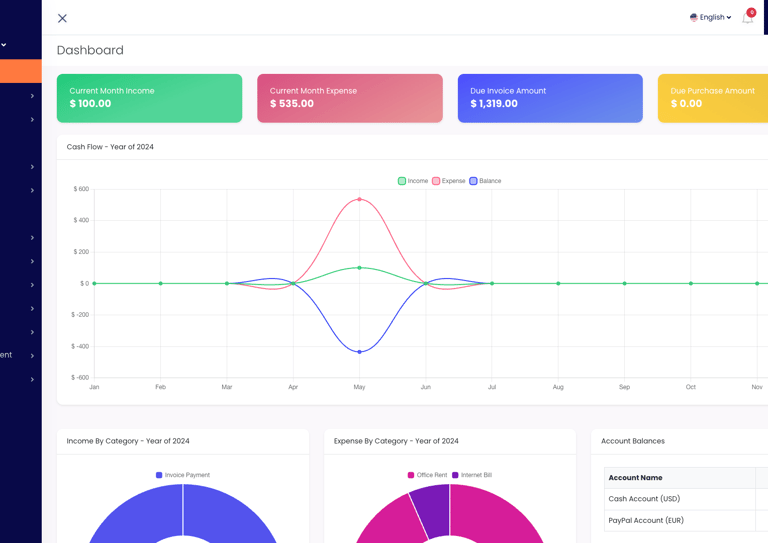Click the $ 100.00 income value

[x=90, y=103]
